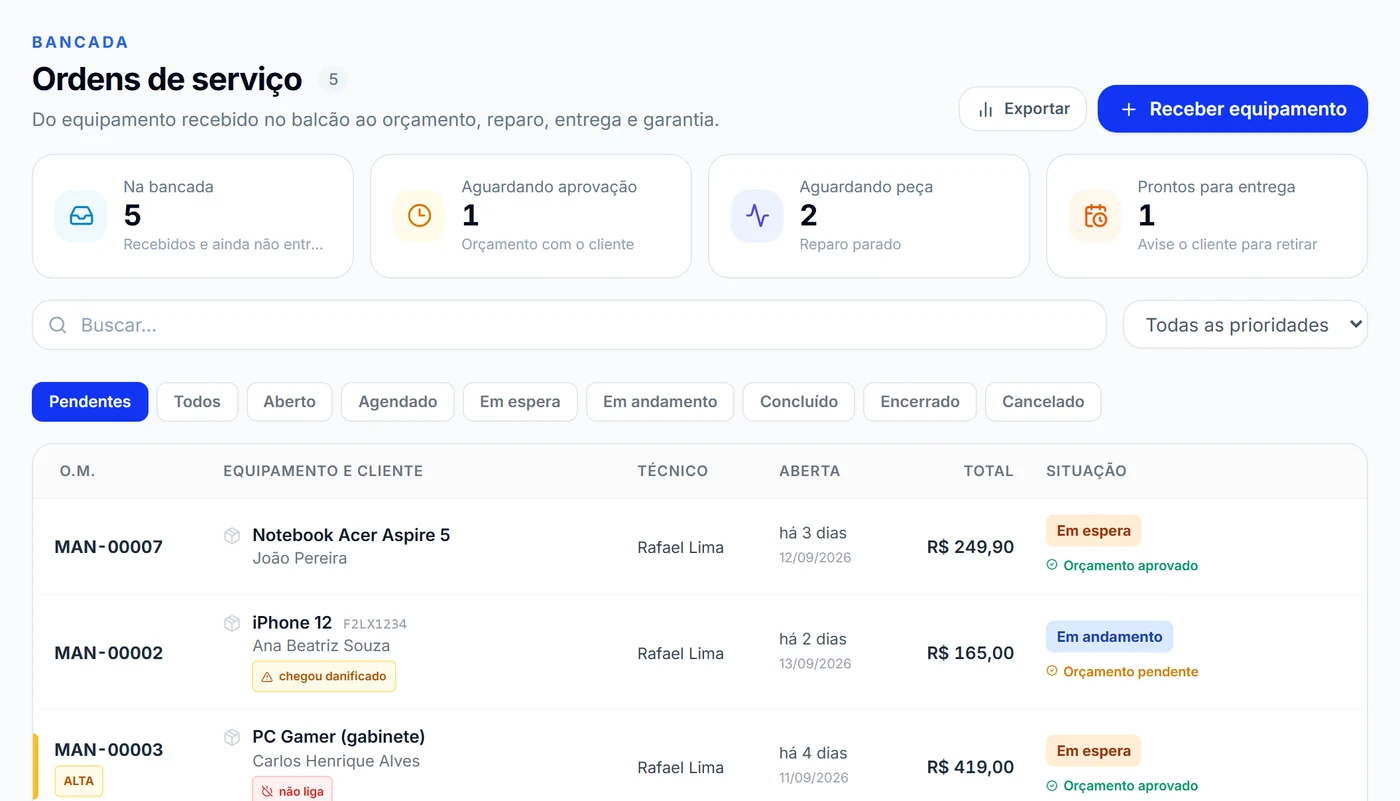Click the plus icon in Receber equipamento button
The width and height of the screenshot is (1400, 801).
point(1129,109)
